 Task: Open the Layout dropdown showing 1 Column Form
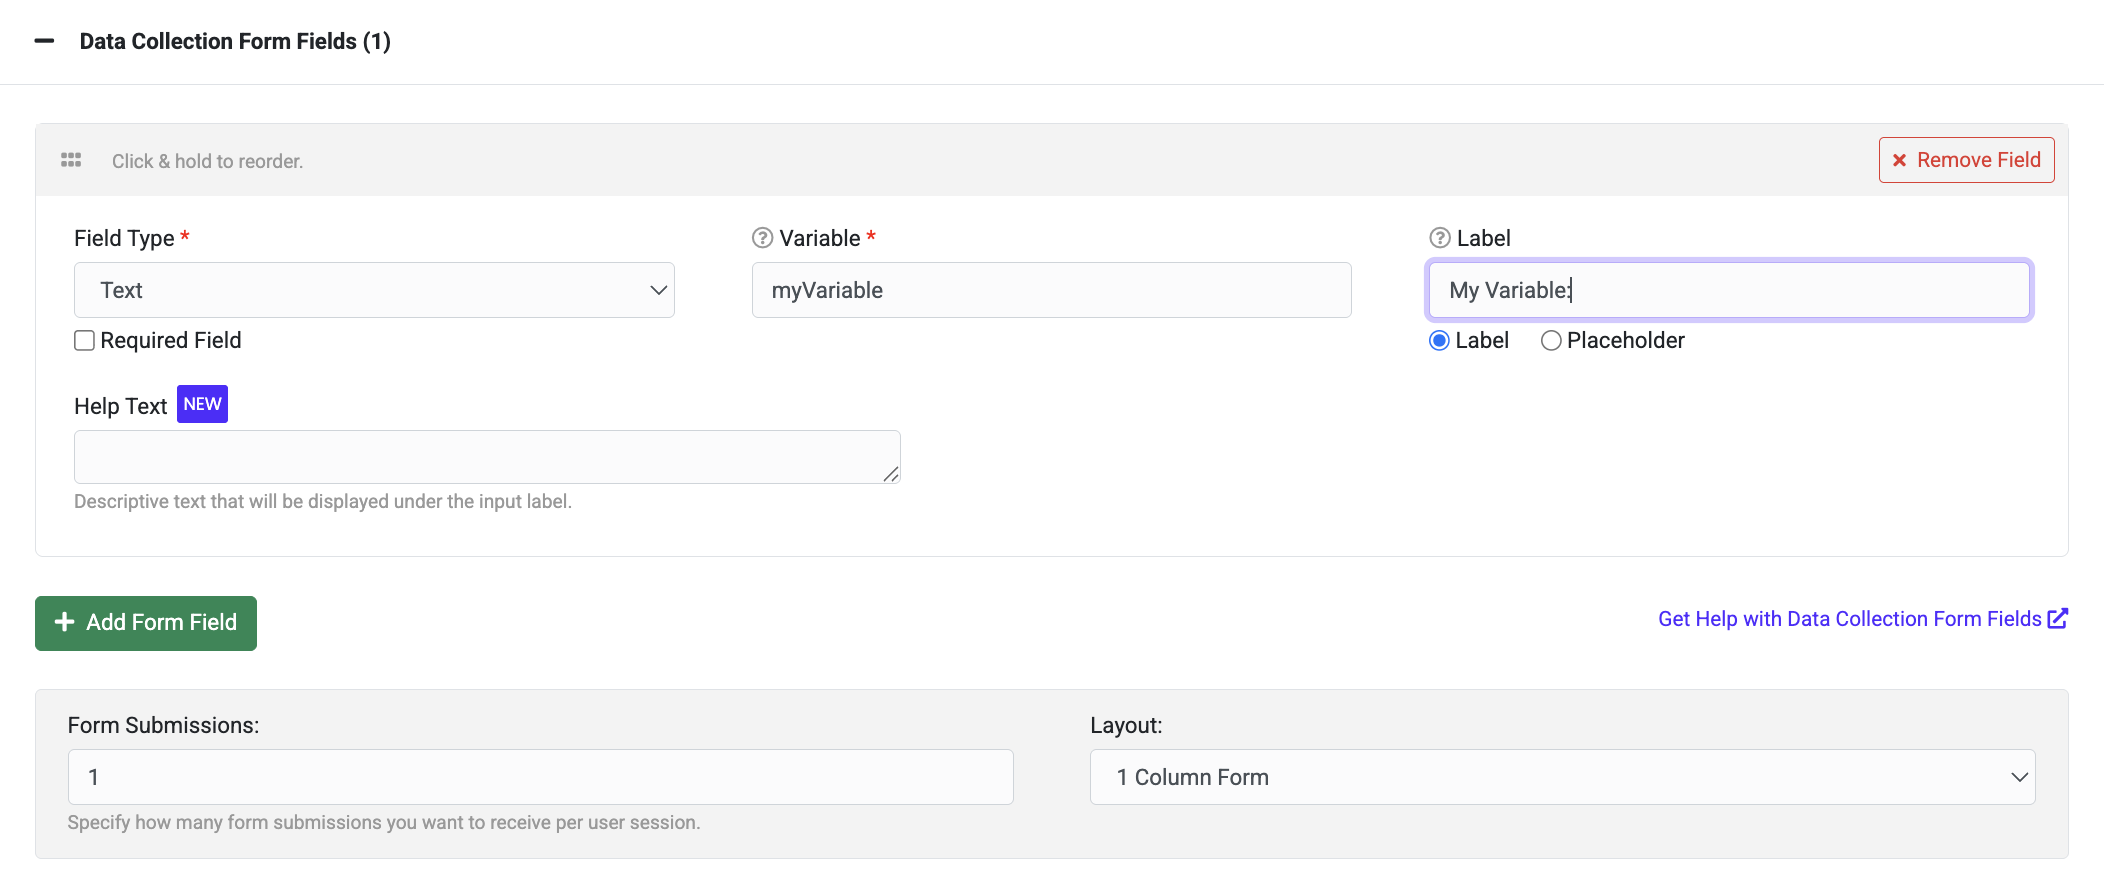tap(1562, 777)
